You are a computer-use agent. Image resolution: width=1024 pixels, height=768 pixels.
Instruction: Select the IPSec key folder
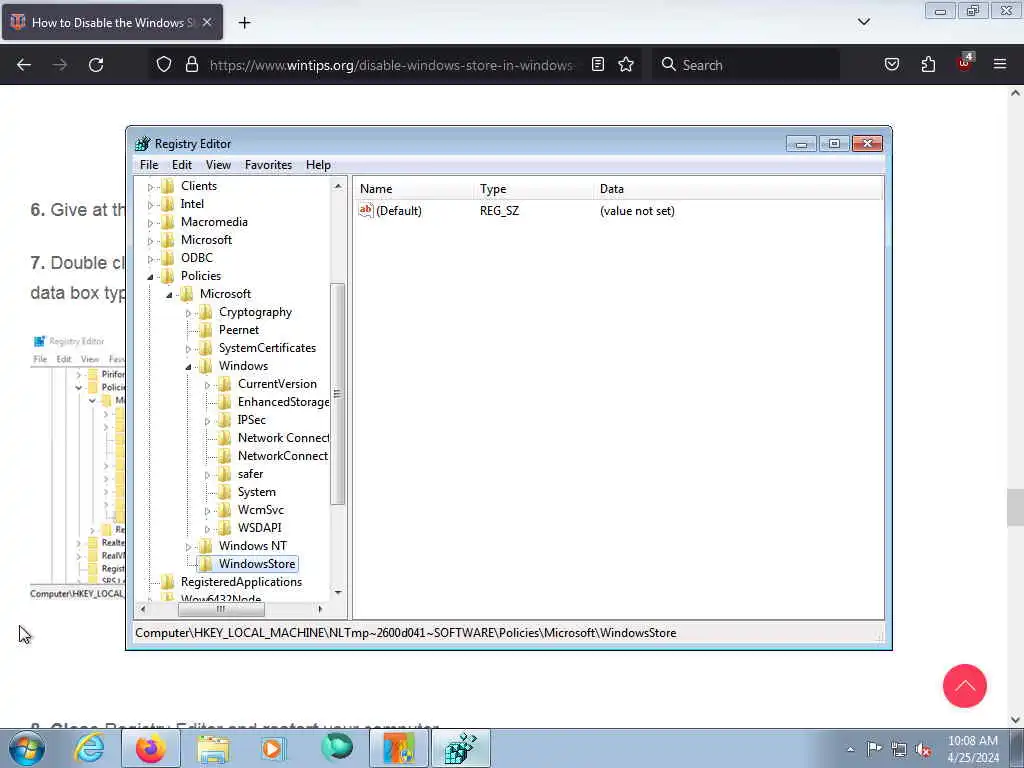(x=251, y=420)
